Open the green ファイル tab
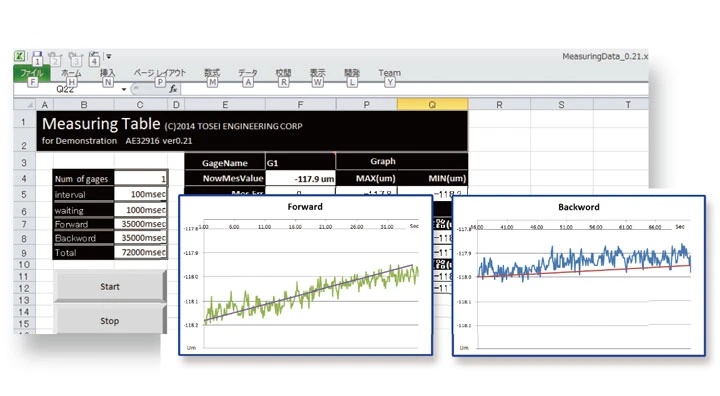This screenshot has width=720, height=396. point(32,73)
